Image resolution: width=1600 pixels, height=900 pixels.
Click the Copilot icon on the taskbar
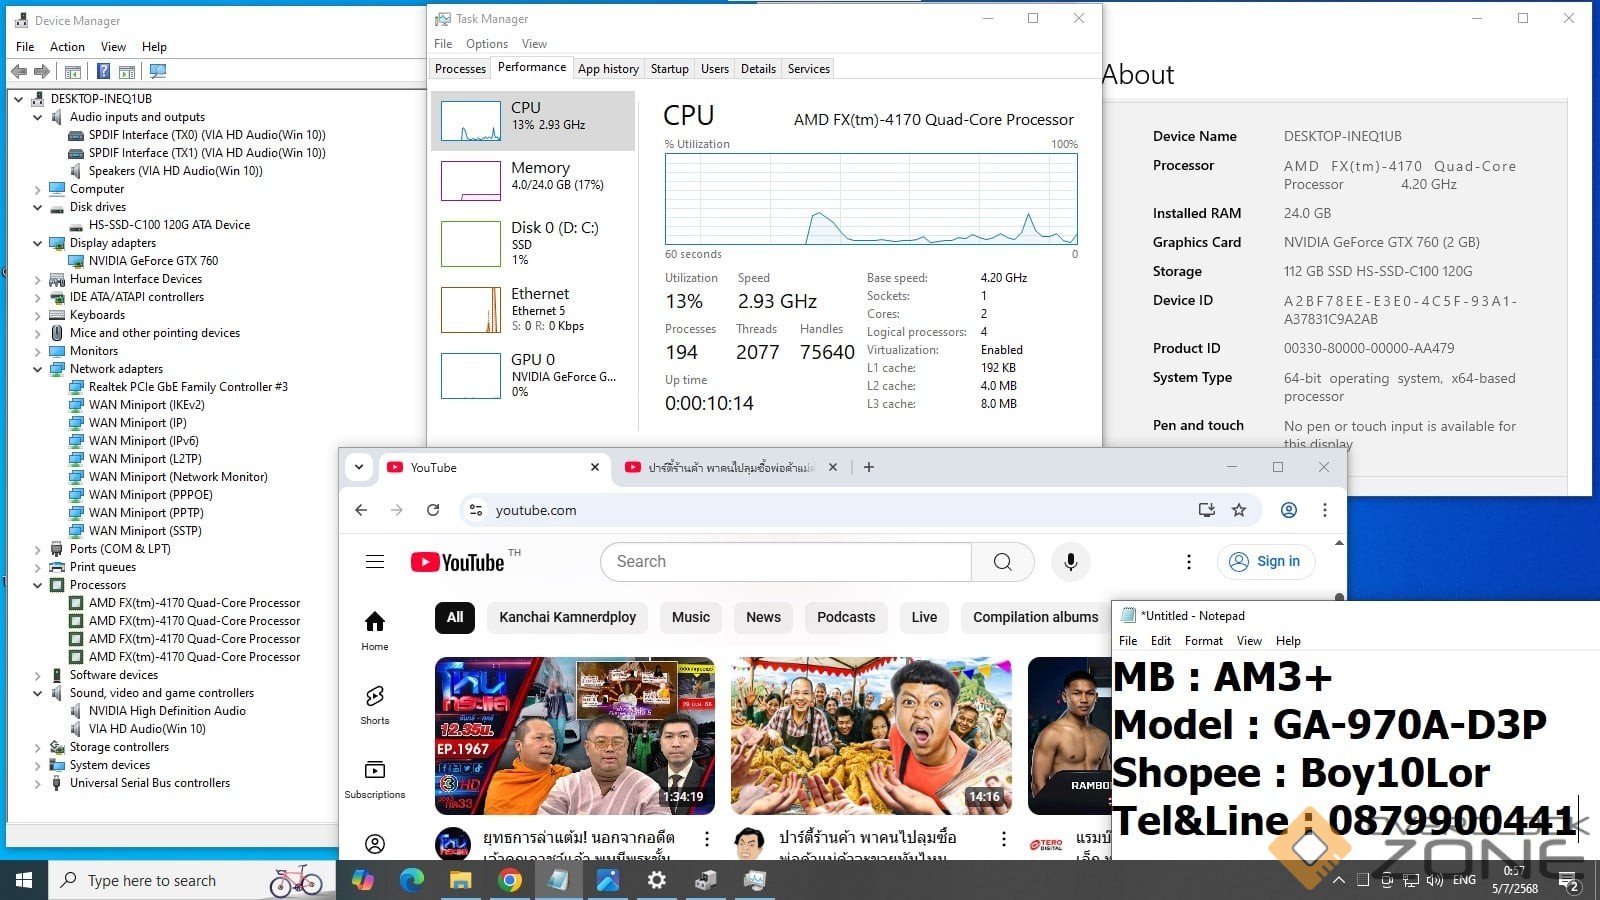point(362,880)
